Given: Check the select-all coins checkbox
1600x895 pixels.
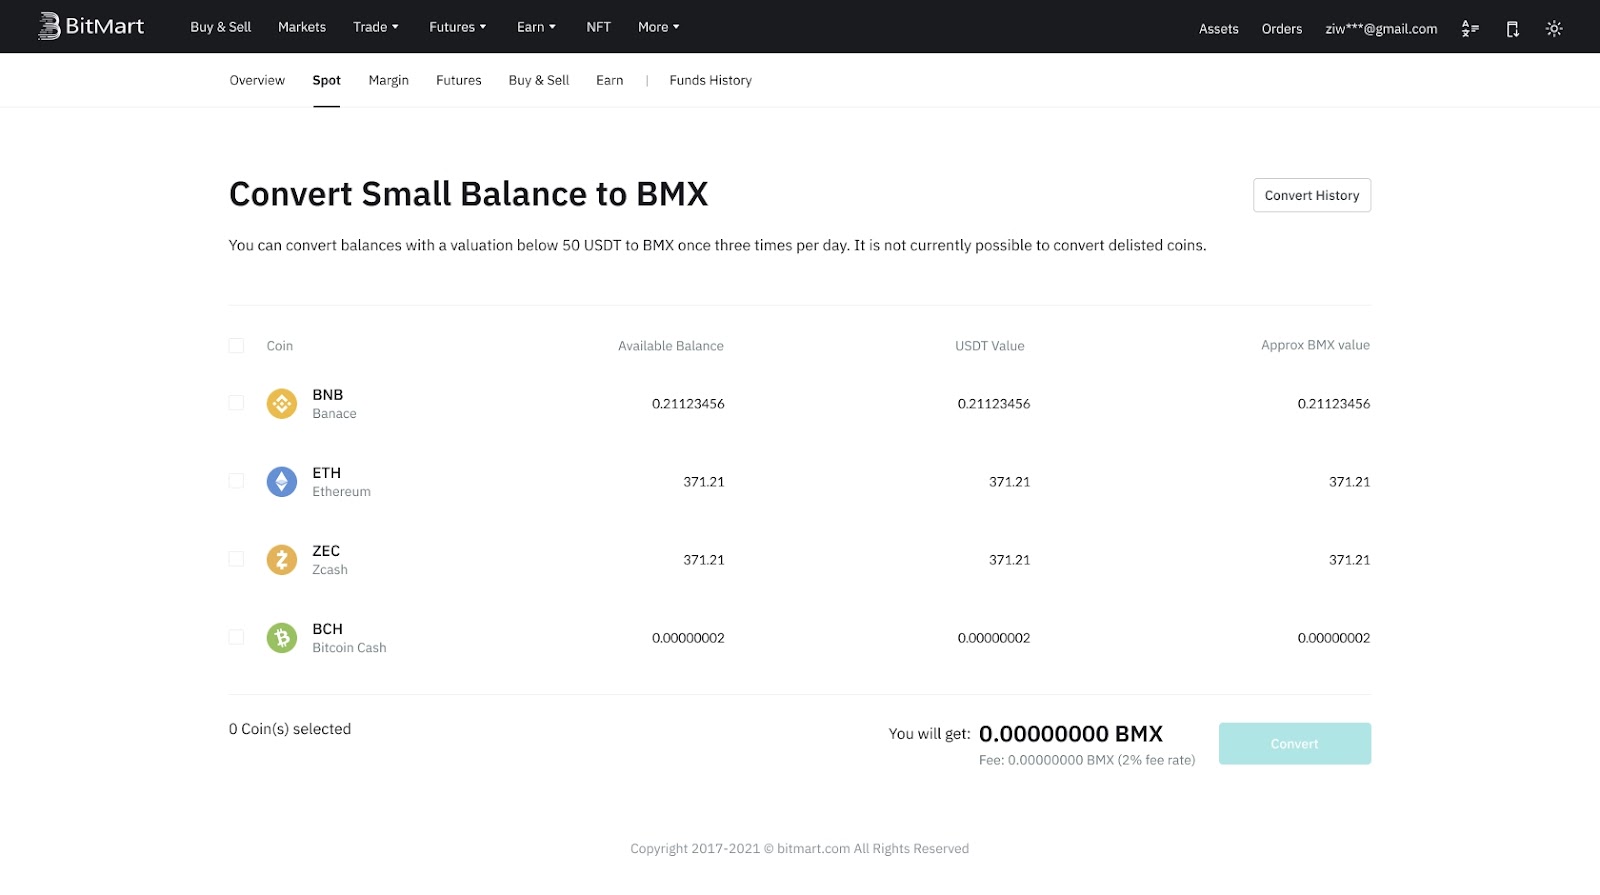Looking at the screenshot, I should tap(236, 346).
